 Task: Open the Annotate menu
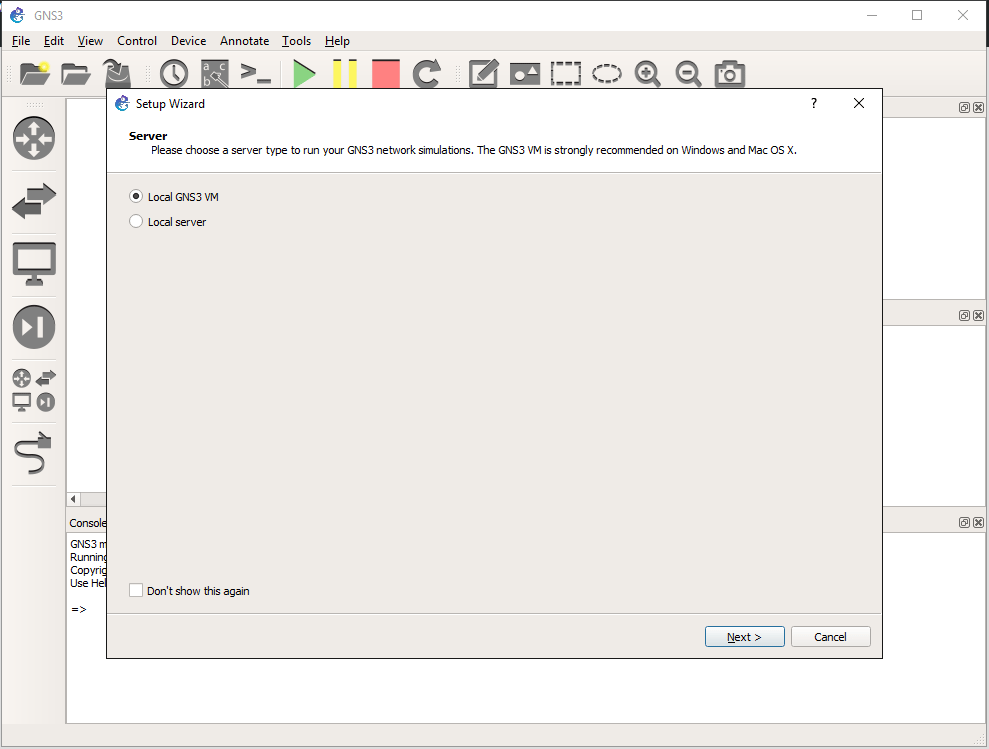pyautogui.click(x=245, y=41)
